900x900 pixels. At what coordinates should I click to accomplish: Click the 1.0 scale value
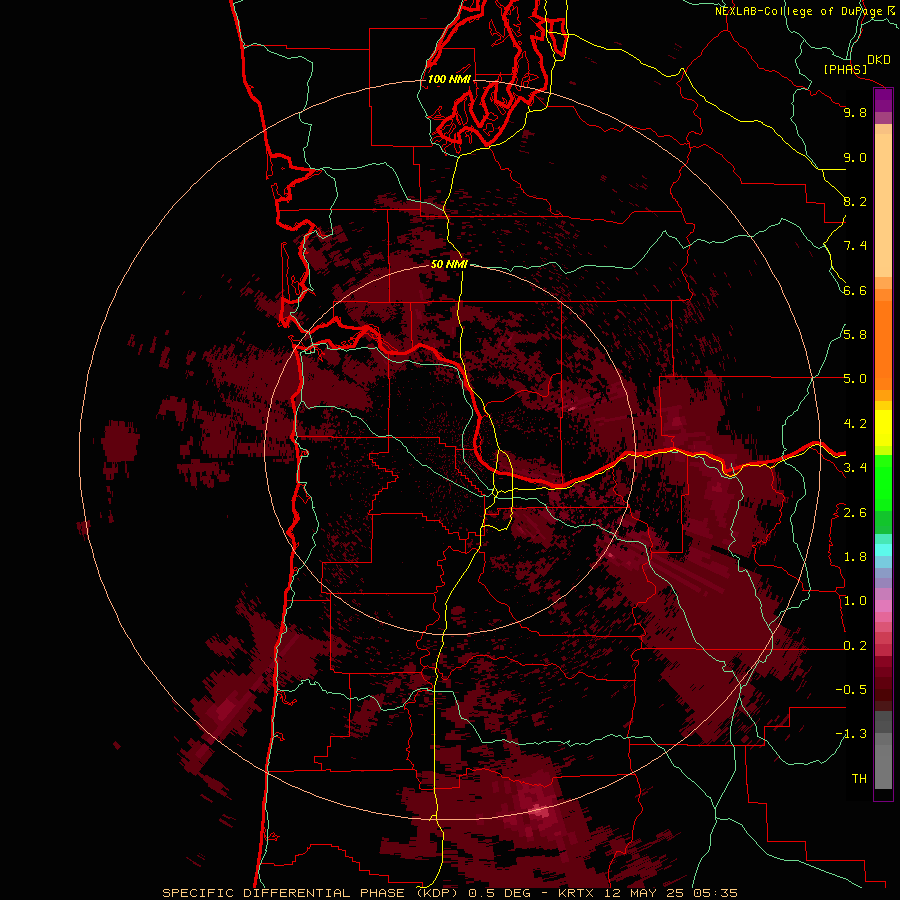click(855, 601)
